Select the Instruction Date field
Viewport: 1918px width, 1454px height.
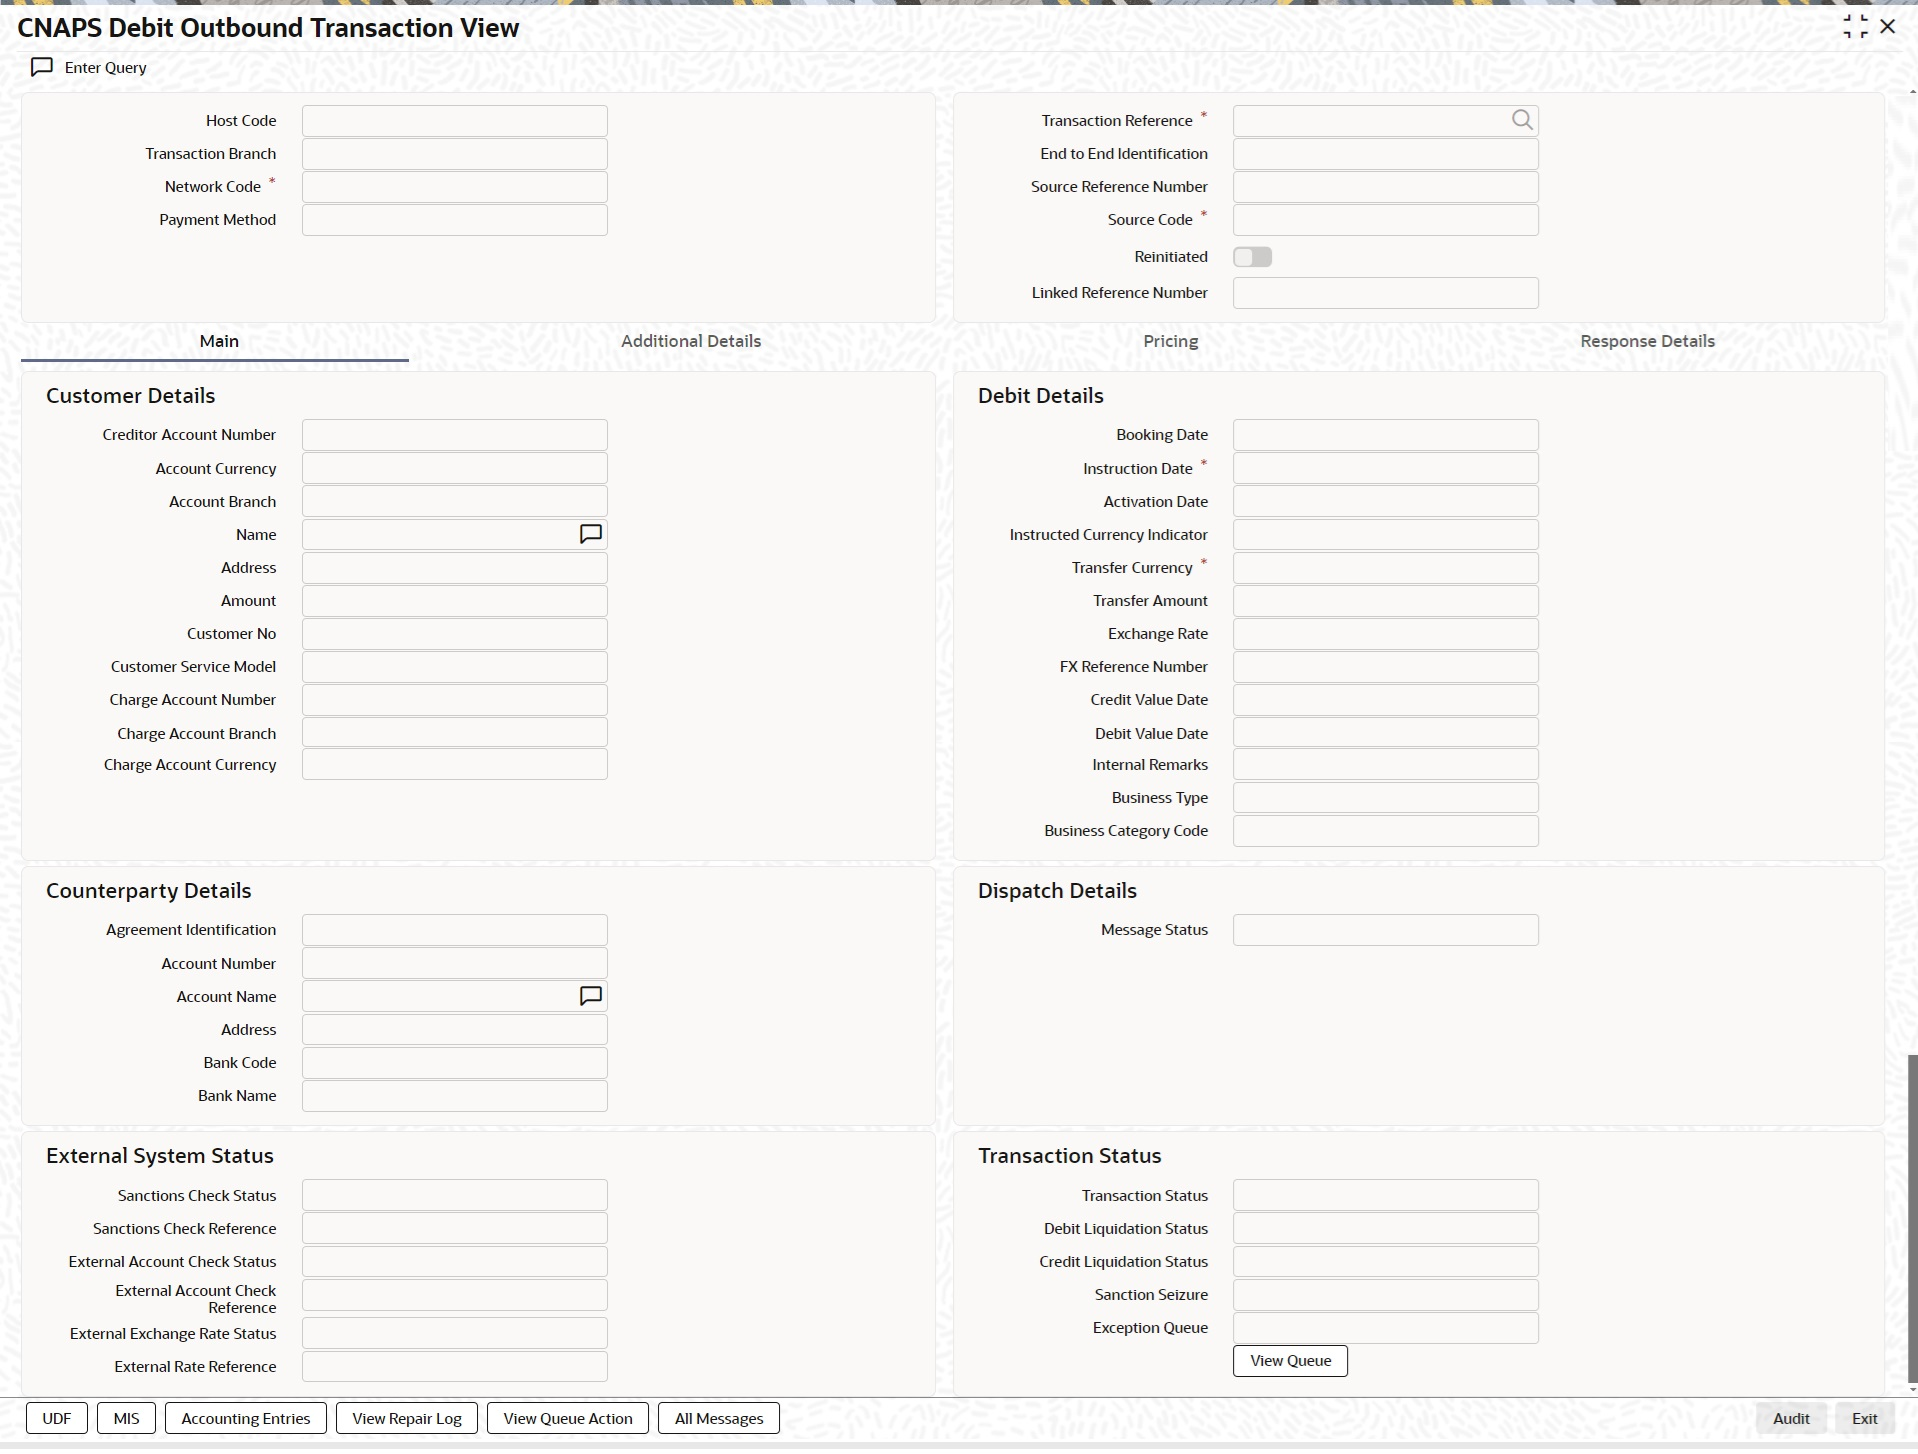click(1386, 469)
